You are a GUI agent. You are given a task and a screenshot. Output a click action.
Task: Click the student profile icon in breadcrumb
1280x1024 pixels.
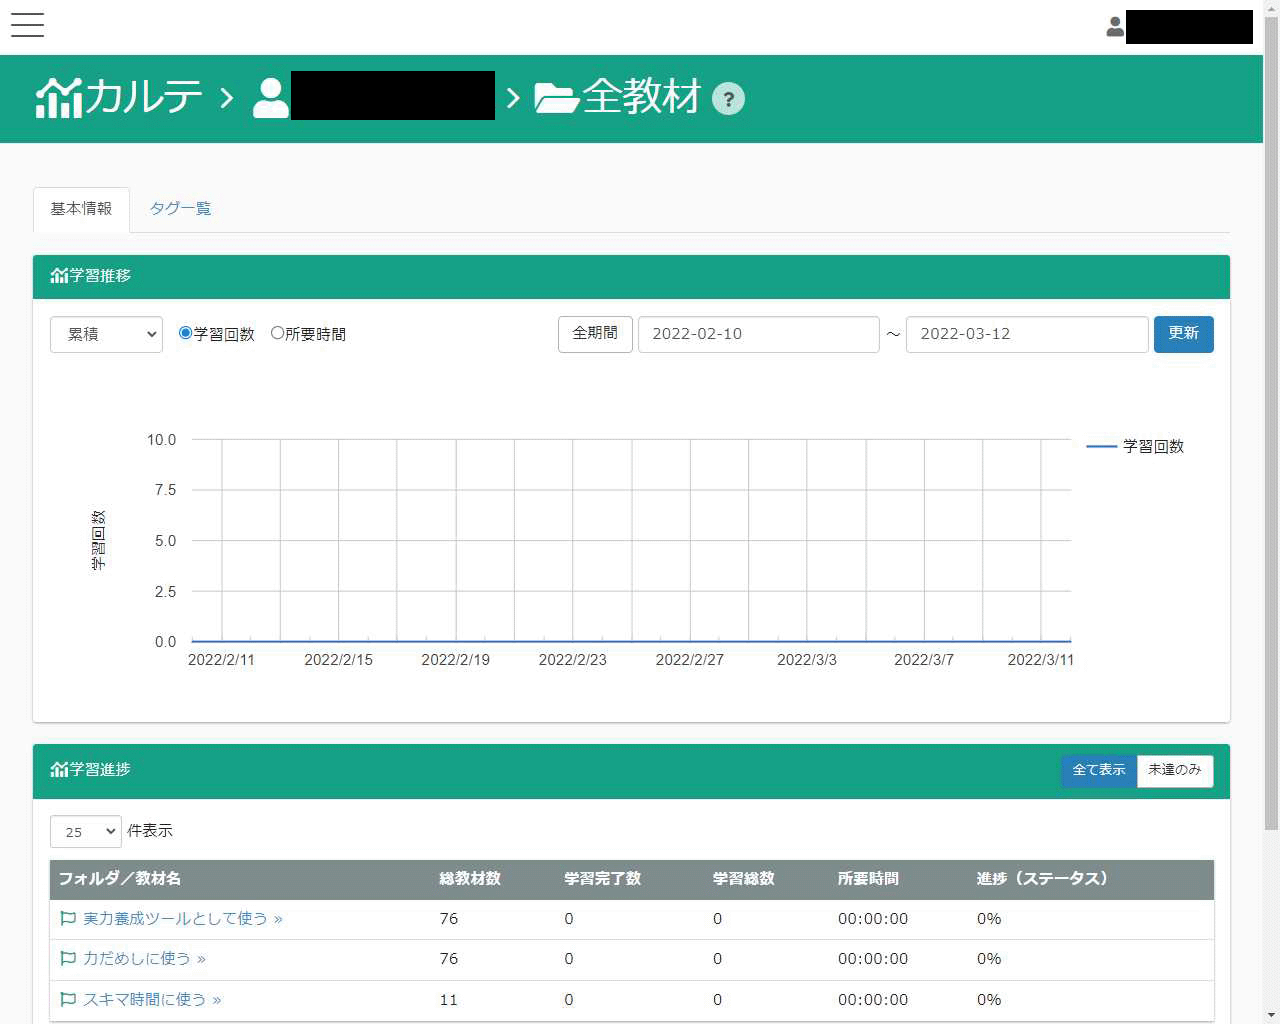click(x=270, y=98)
